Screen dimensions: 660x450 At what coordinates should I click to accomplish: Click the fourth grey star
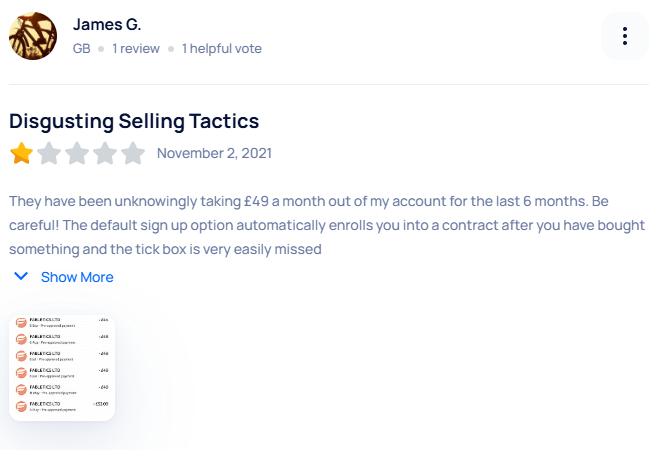[105, 154]
